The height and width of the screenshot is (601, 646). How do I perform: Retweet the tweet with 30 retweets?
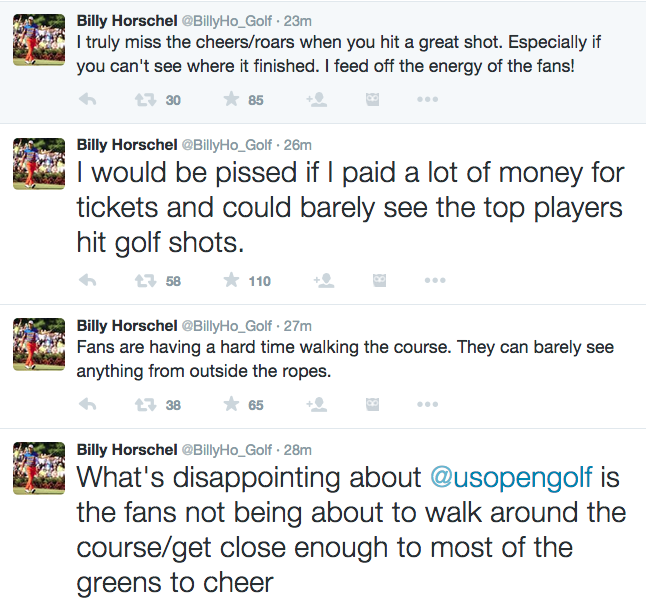(x=146, y=100)
